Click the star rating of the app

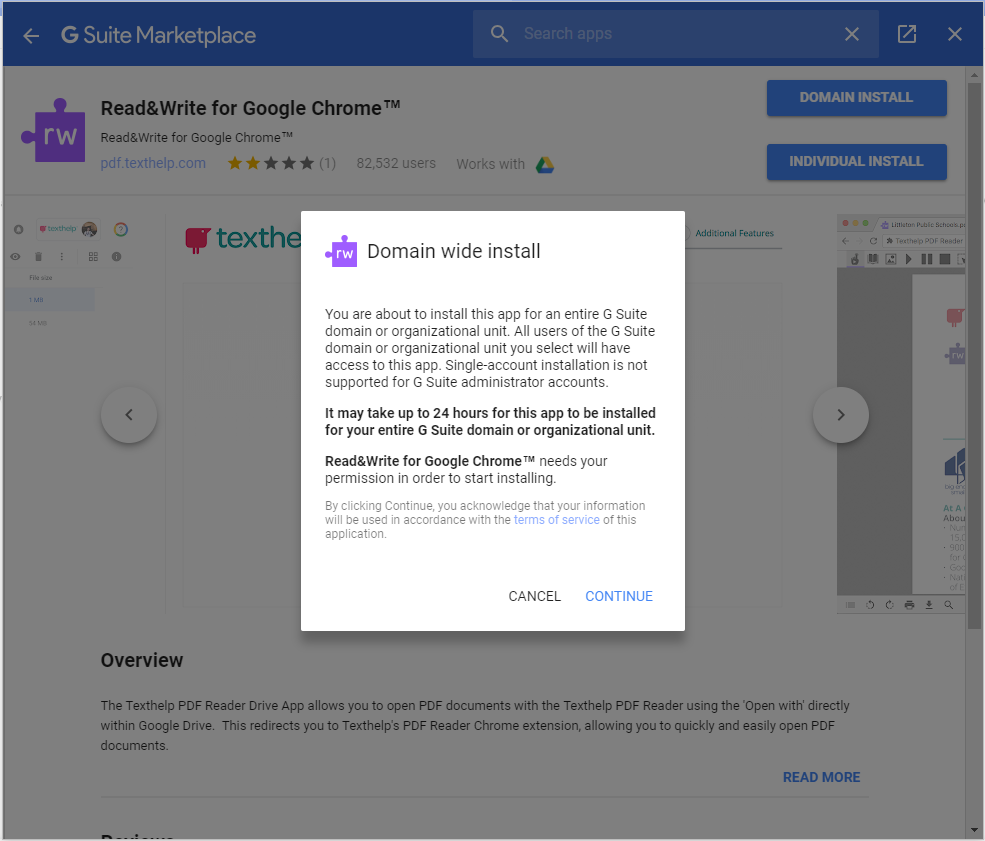click(271, 164)
